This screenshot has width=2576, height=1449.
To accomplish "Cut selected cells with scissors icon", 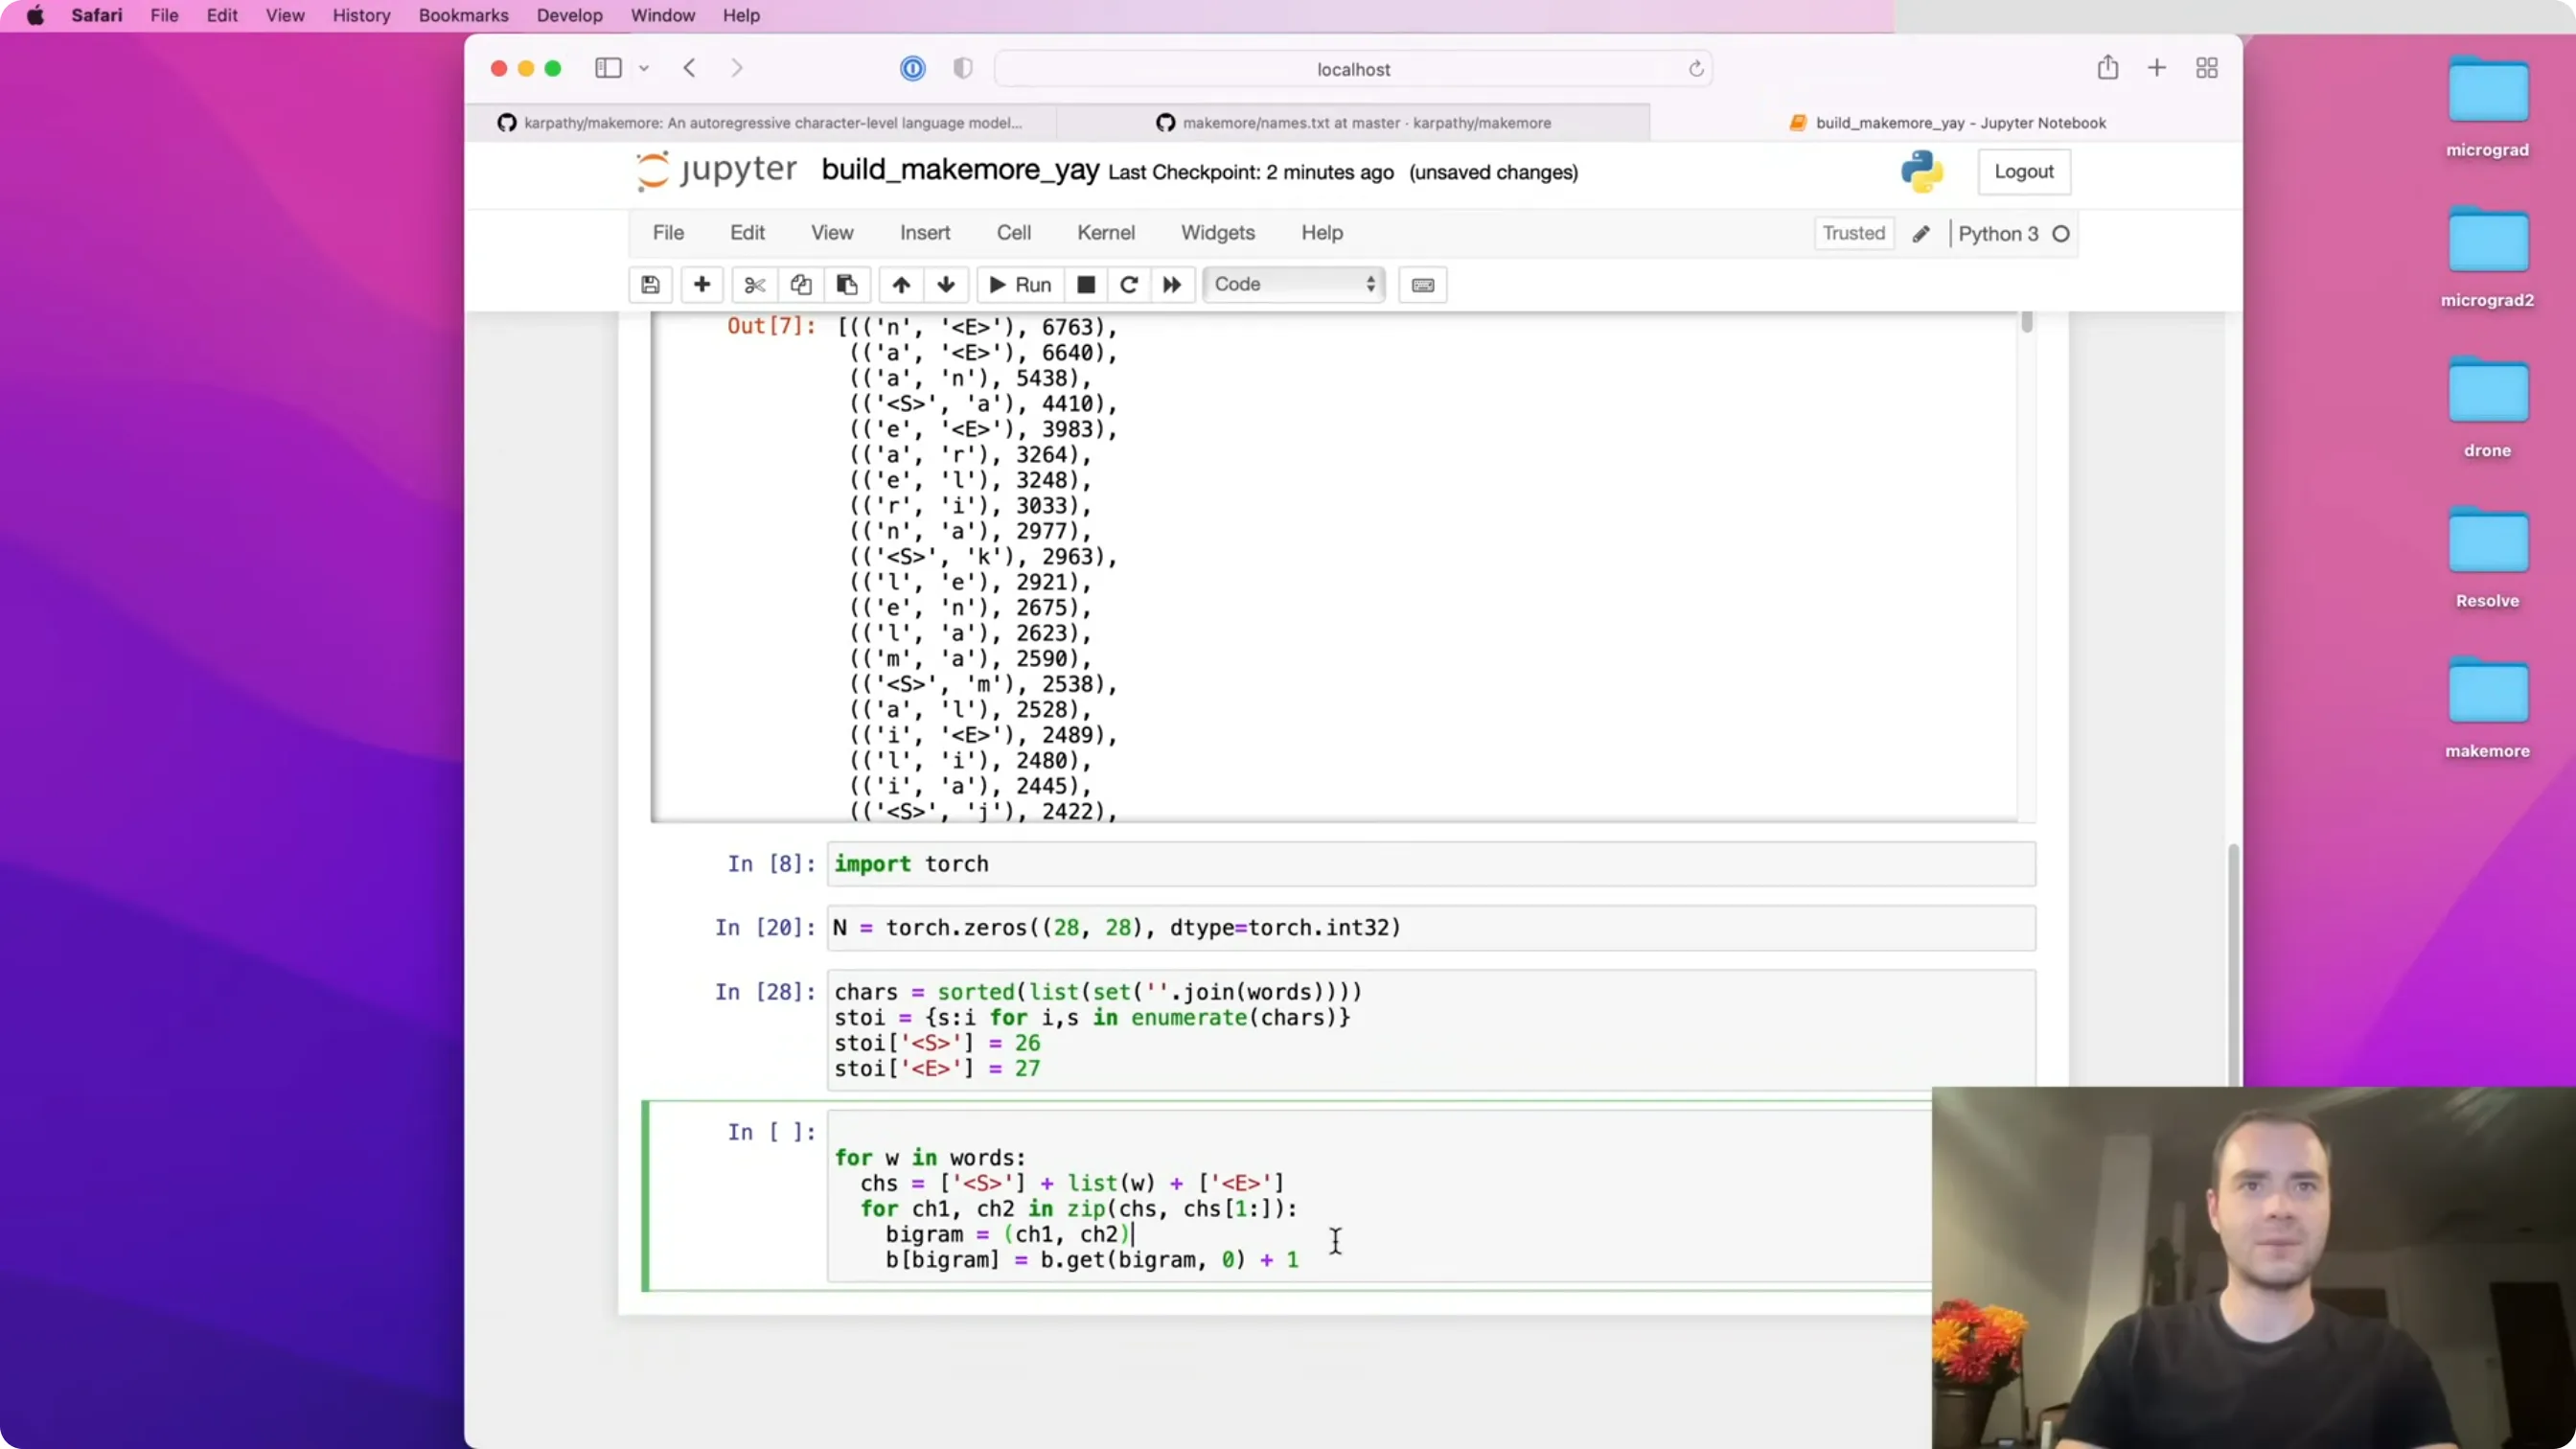I will click(755, 285).
